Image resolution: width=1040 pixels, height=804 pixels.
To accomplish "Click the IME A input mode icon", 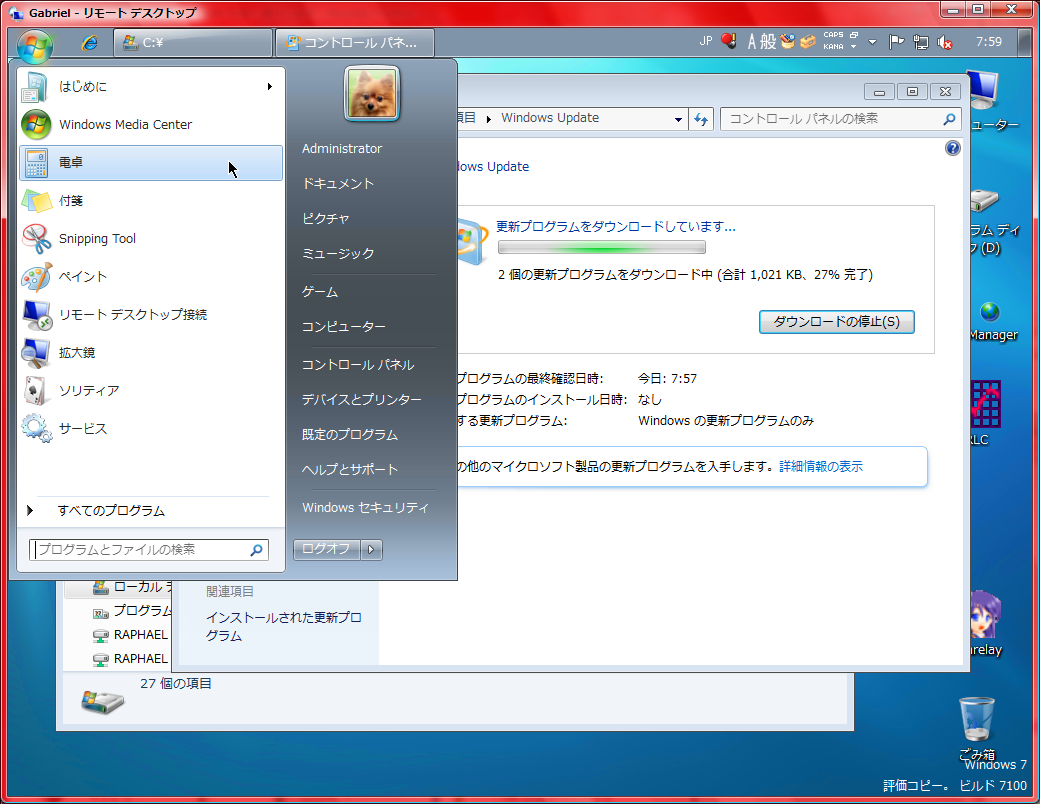I will tap(751, 42).
